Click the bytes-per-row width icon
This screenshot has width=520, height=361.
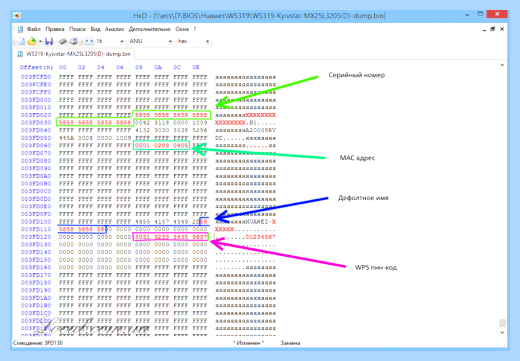(x=89, y=41)
